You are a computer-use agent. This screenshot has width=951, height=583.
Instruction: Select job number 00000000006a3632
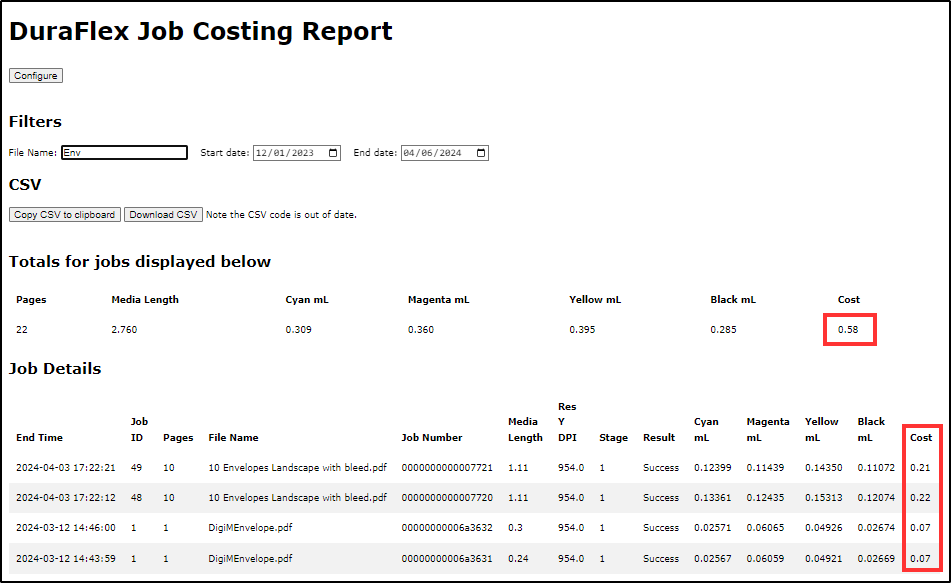447,528
